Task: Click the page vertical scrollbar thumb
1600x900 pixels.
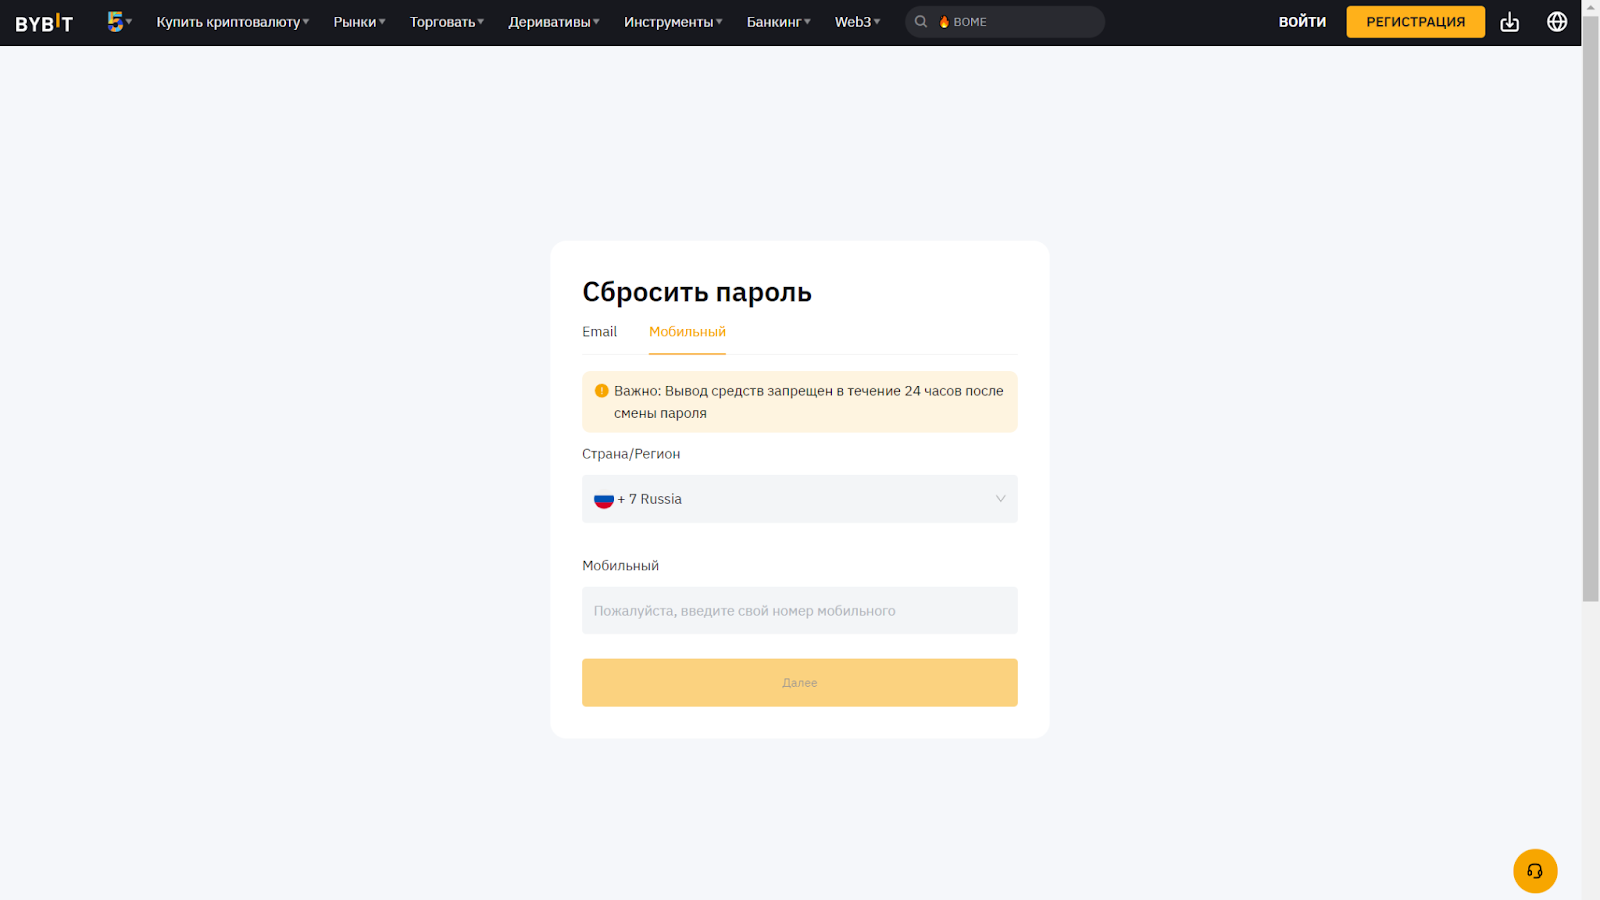Action: pos(1590,308)
